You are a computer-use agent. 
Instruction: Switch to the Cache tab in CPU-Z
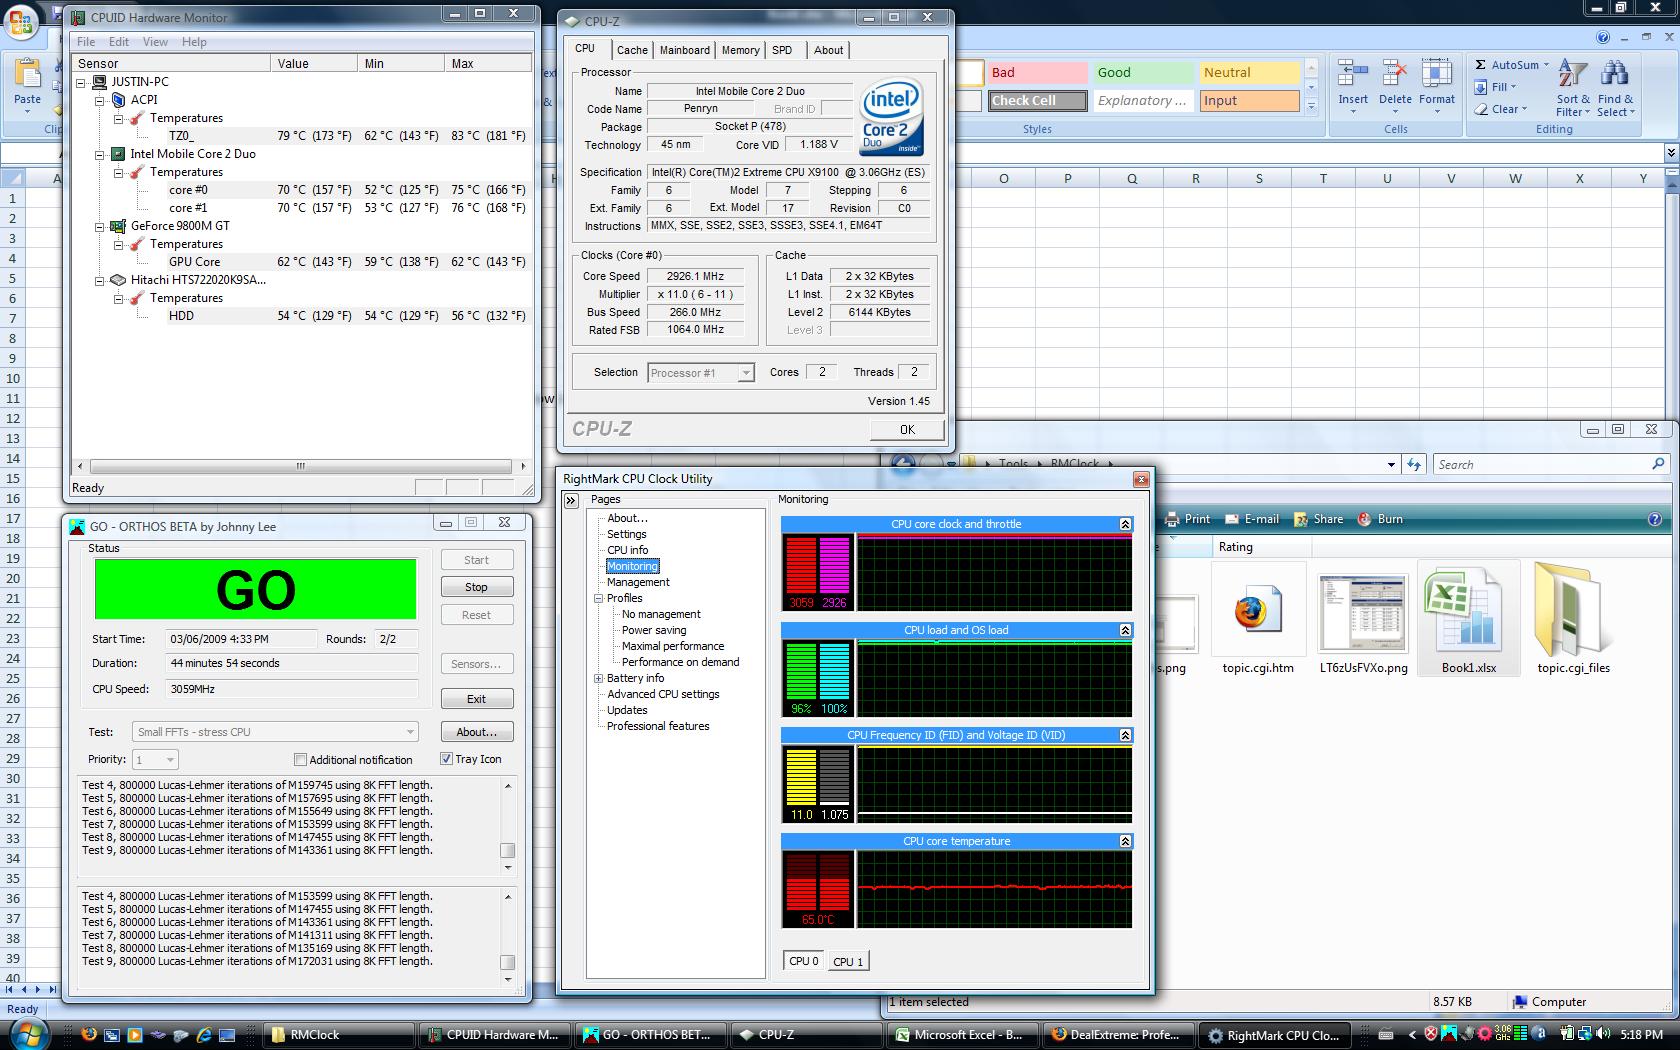[x=632, y=50]
